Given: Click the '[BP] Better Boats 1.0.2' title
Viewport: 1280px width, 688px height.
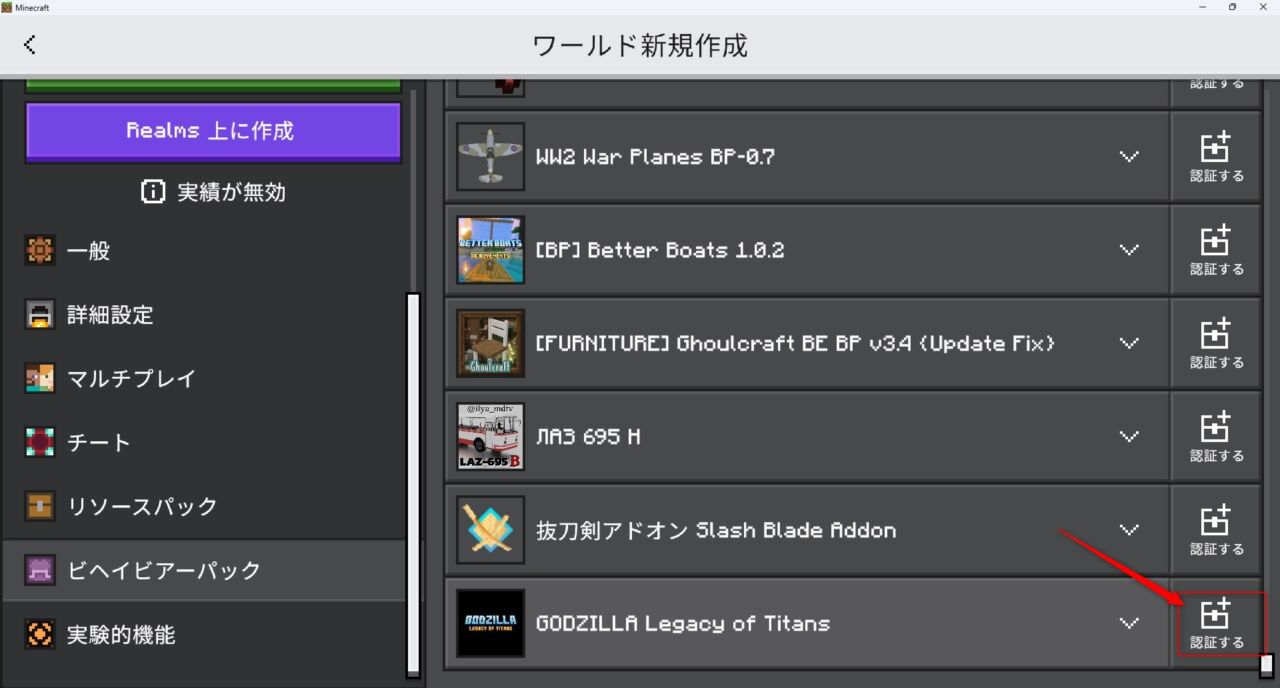Looking at the screenshot, I should click(x=660, y=250).
